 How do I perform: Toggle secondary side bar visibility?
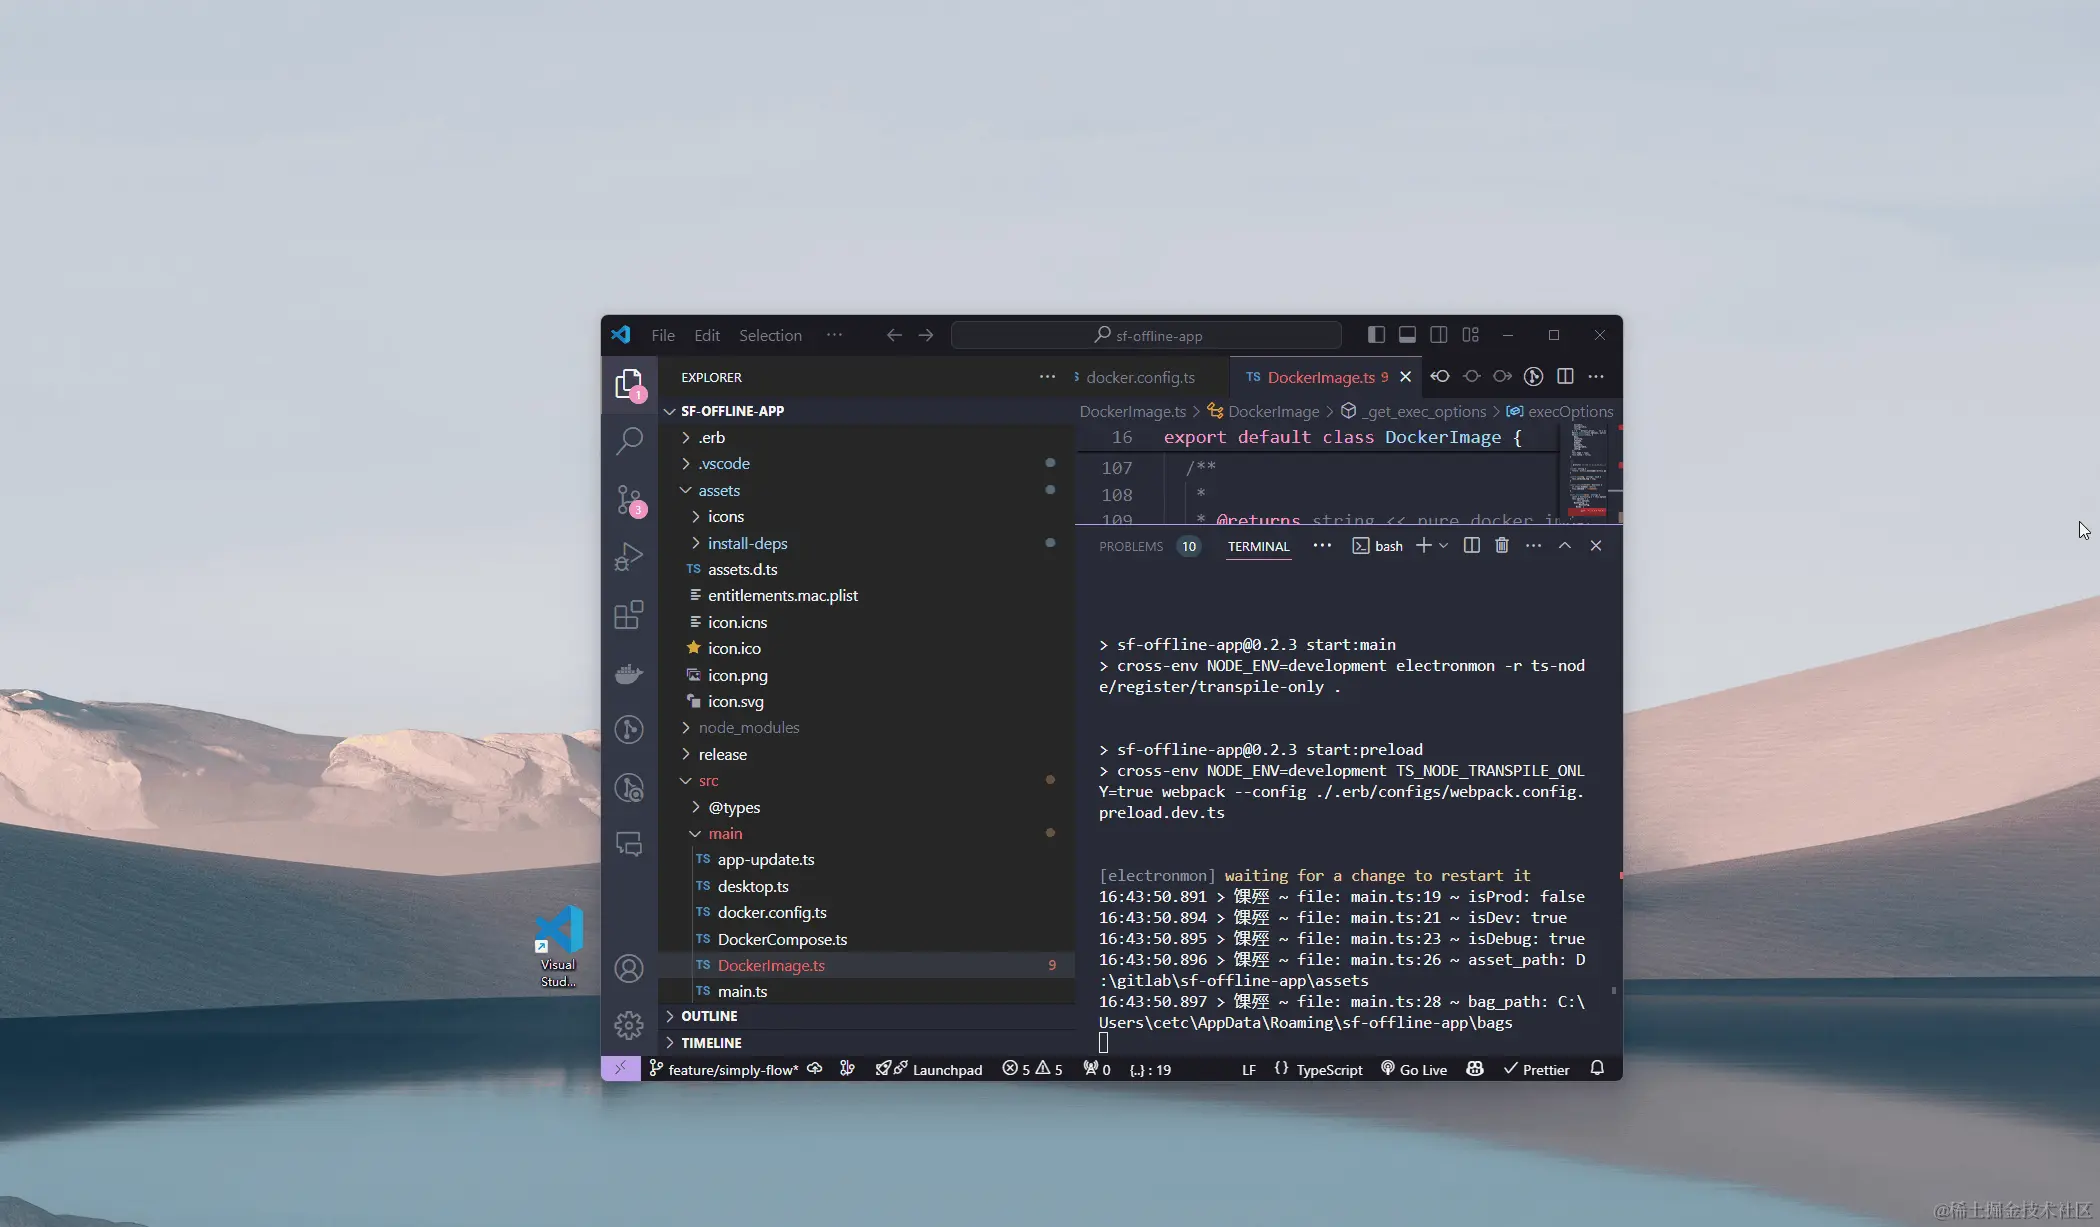pyautogui.click(x=1439, y=335)
